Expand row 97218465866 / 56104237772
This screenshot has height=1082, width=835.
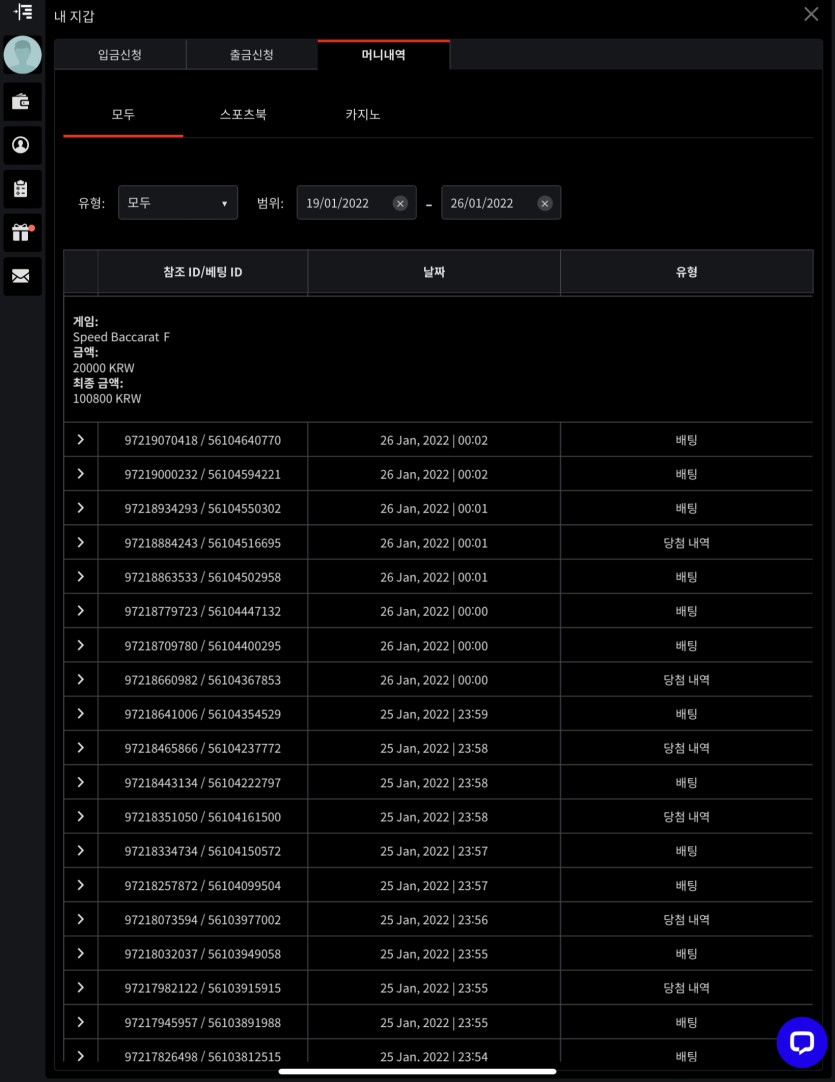click(81, 747)
